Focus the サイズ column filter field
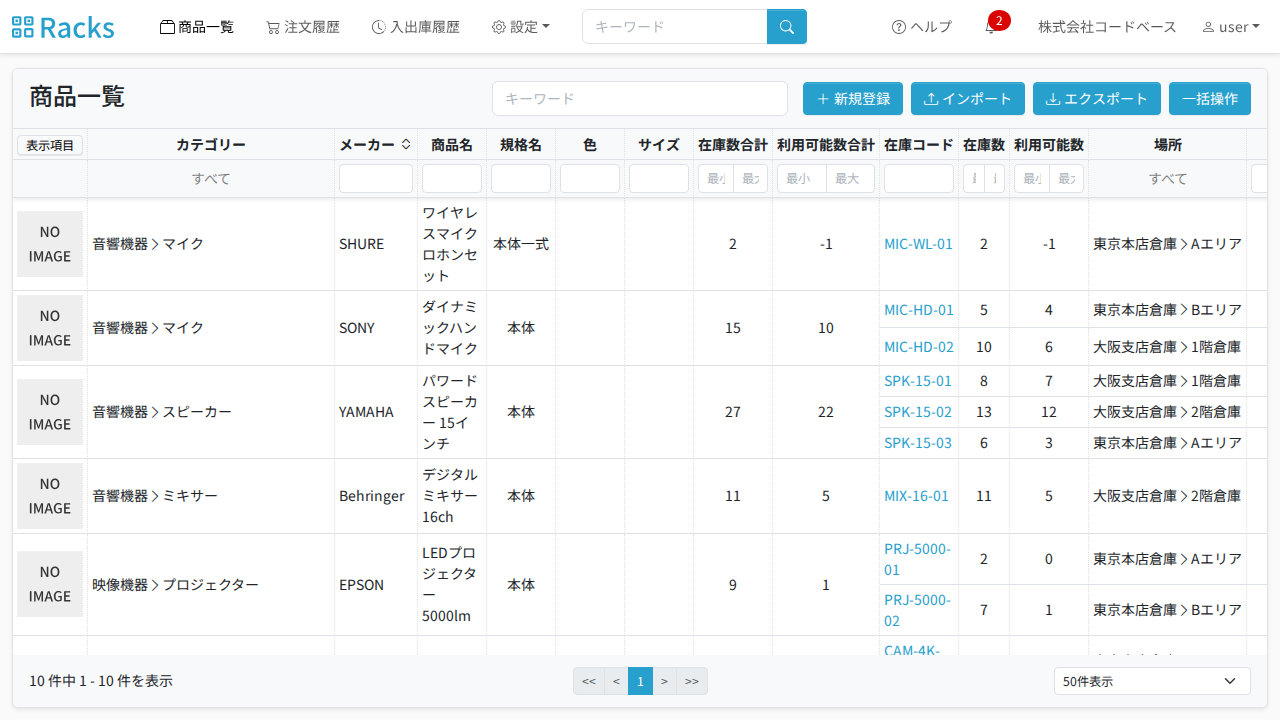The width and height of the screenshot is (1280, 720). click(x=659, y=179)
